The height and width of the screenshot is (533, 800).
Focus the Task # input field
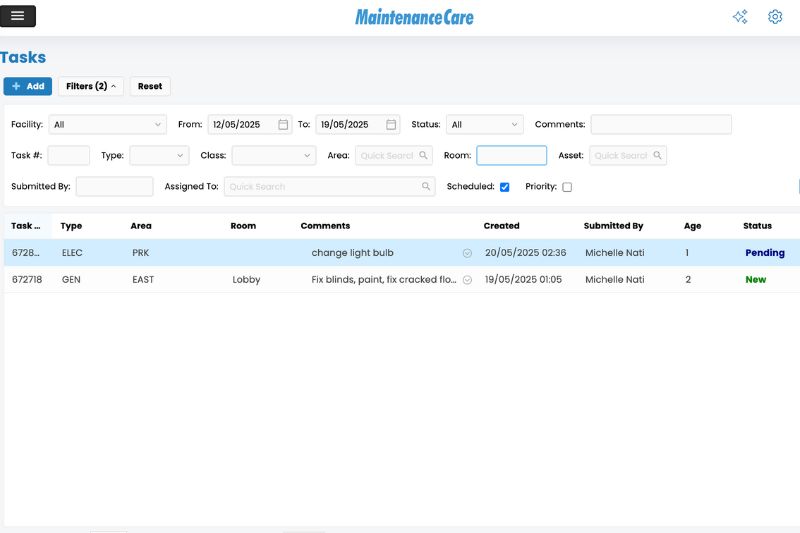[x=68, y=156]
